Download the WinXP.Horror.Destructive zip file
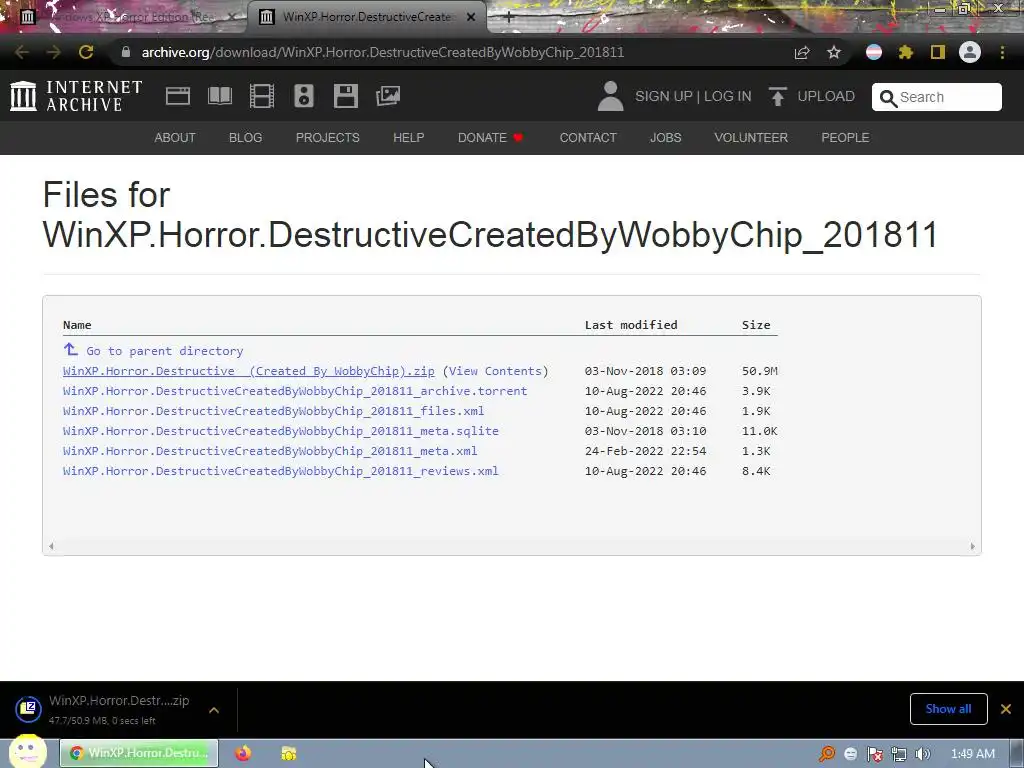This screenshot has height=768, width=1024. point(248,371)
